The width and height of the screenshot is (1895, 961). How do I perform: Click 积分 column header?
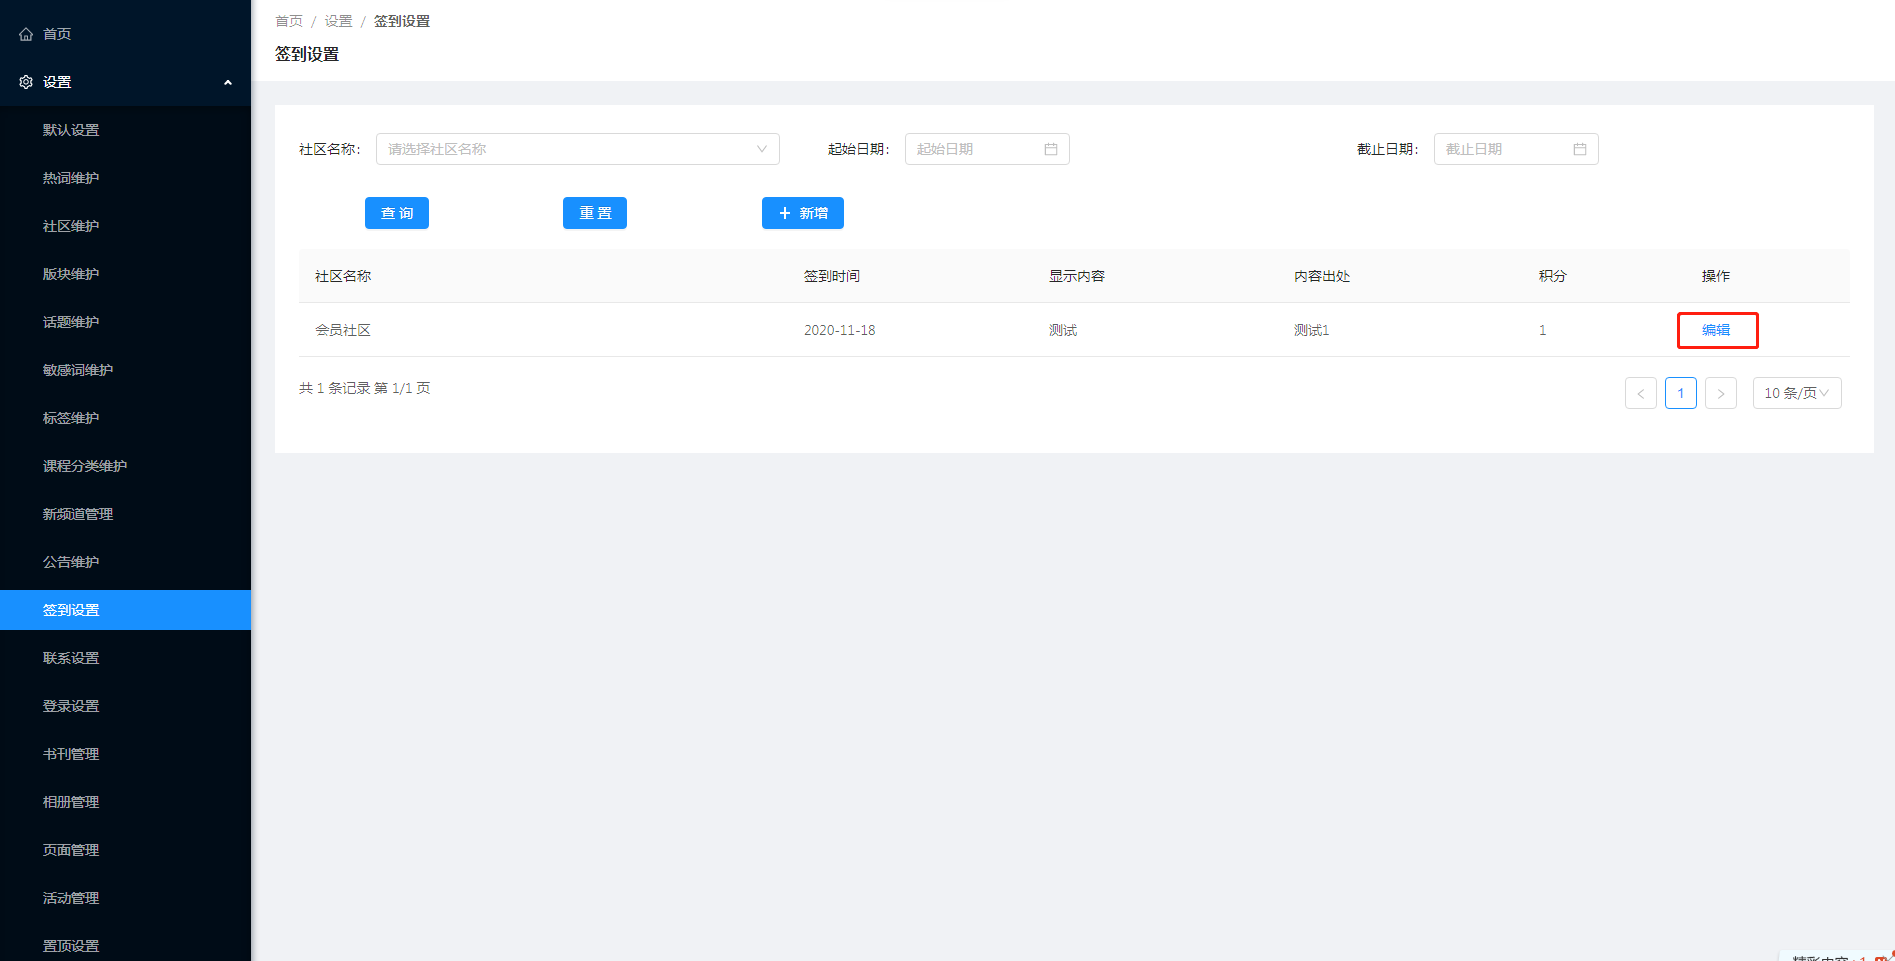(1553, 276)
